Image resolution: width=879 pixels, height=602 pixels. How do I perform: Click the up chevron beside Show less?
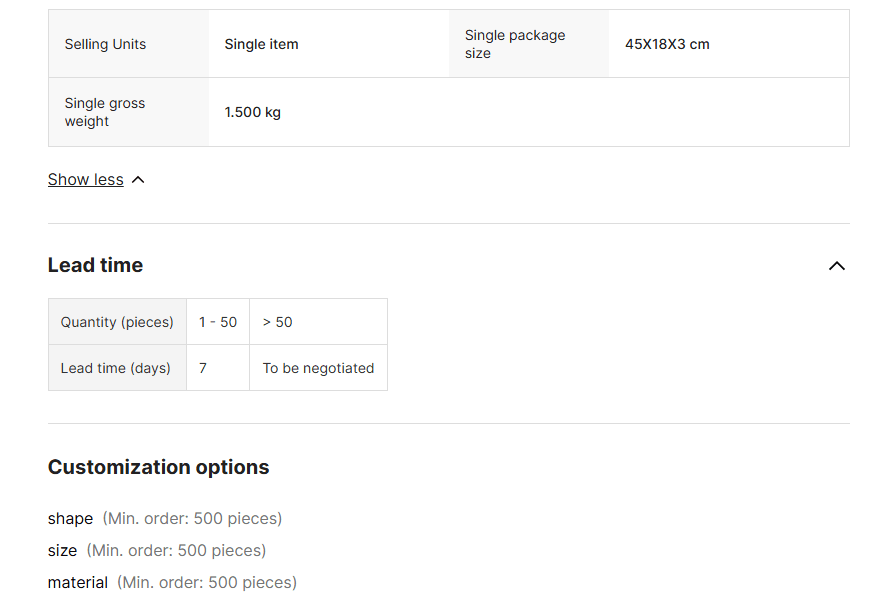tap(138, 180)
